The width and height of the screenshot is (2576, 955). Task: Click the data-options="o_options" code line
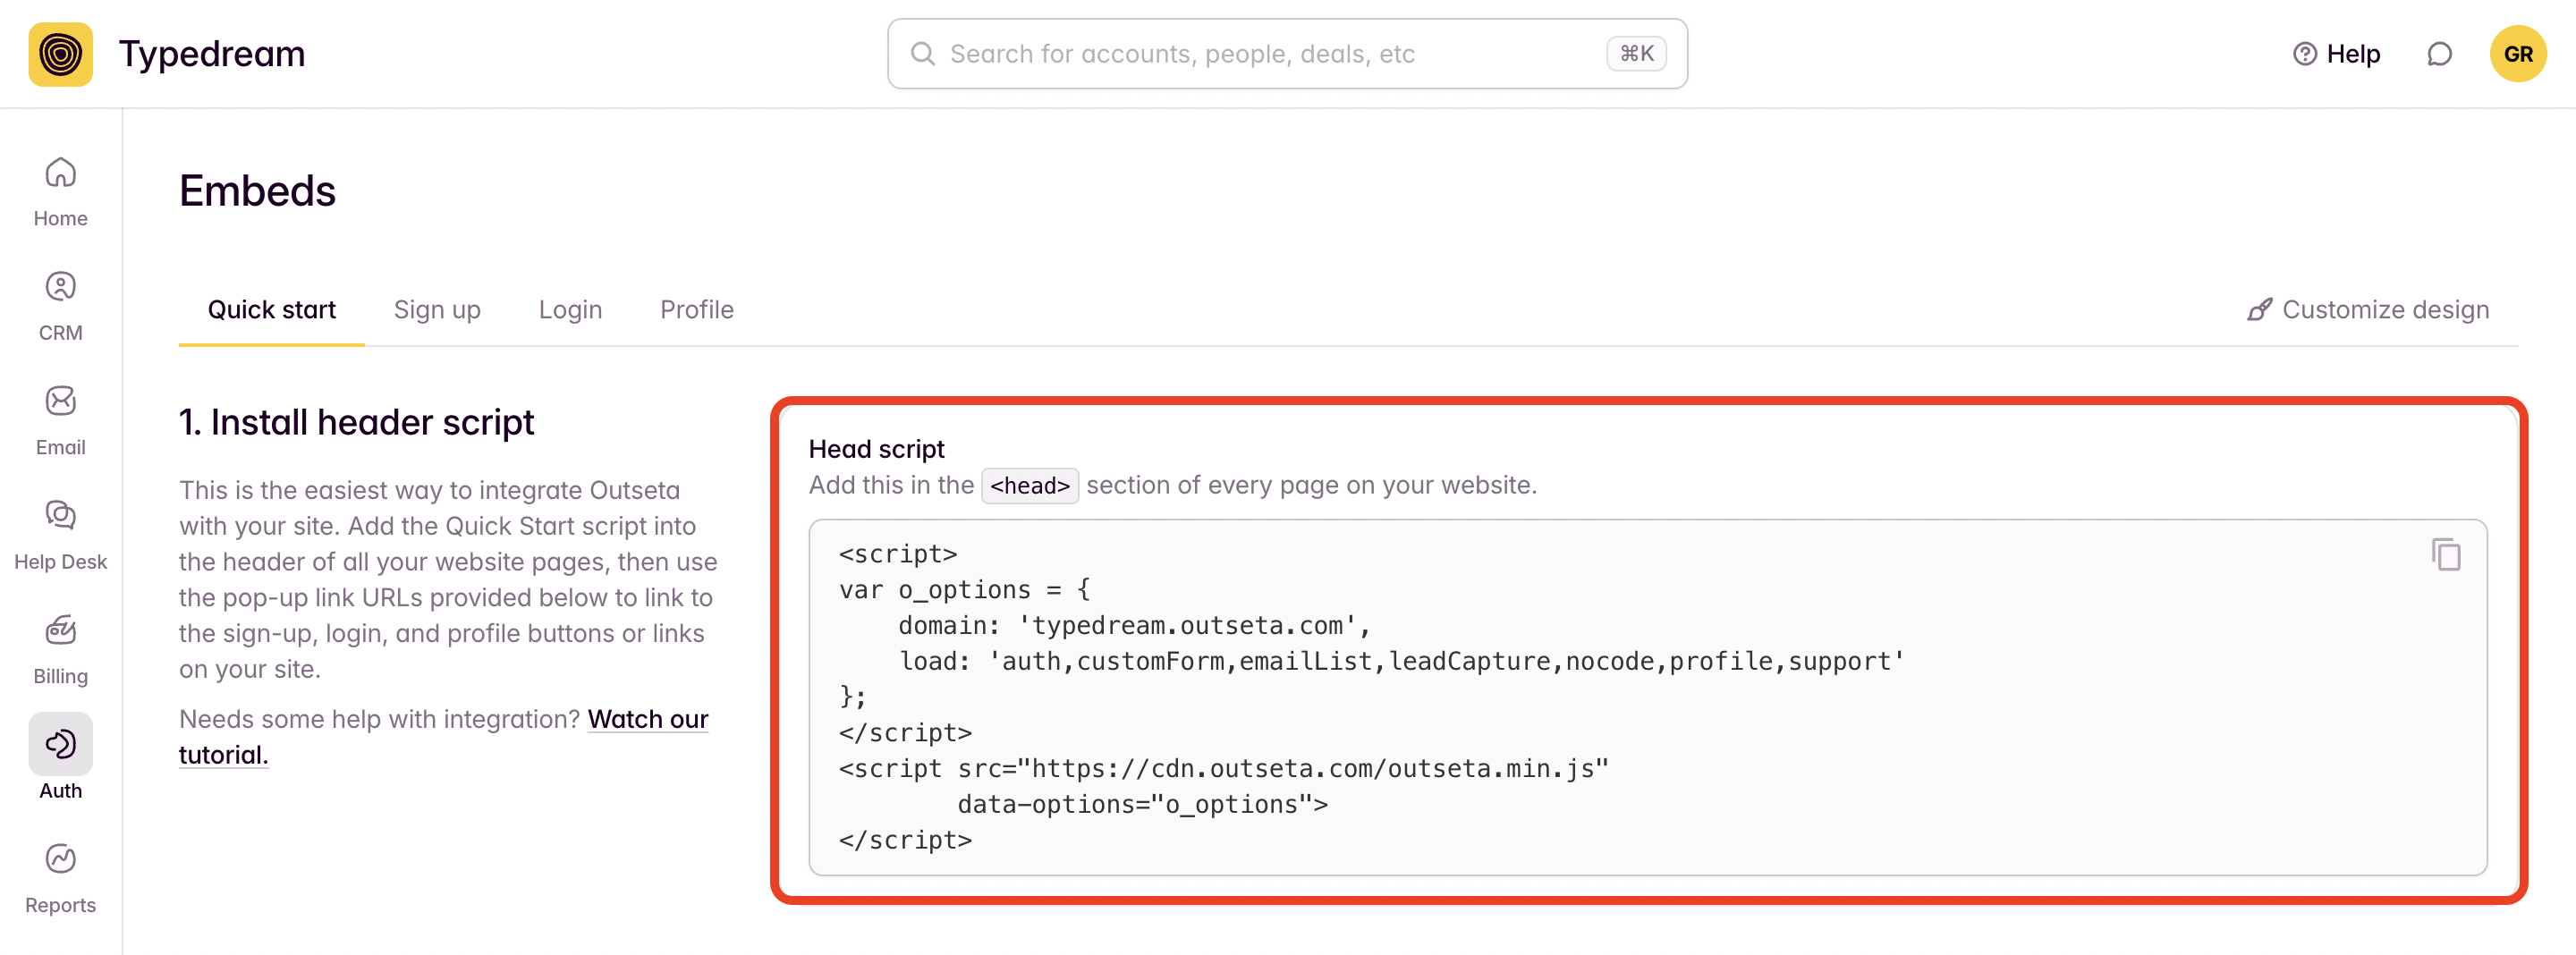pyautogui.click(x=1142, y=805)
